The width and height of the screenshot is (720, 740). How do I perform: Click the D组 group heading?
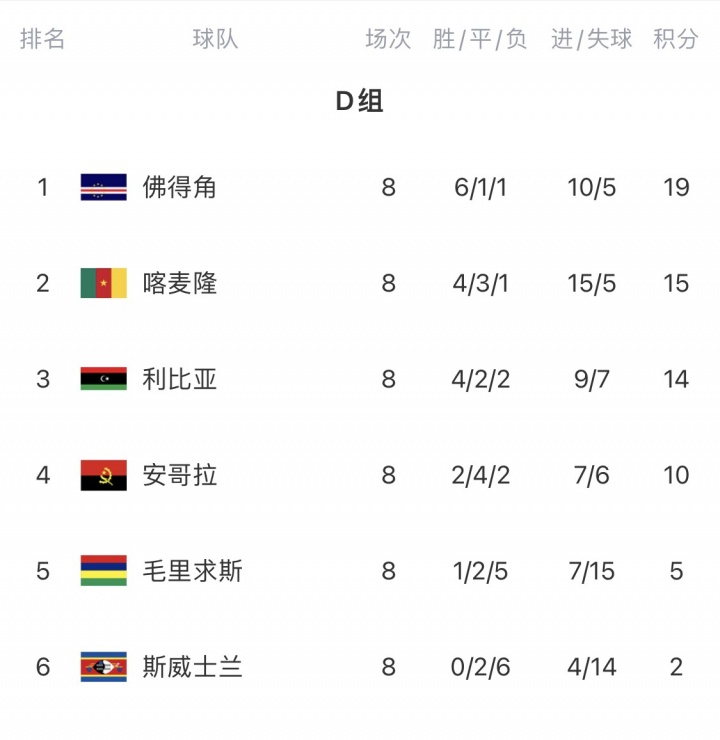[359, 101]
